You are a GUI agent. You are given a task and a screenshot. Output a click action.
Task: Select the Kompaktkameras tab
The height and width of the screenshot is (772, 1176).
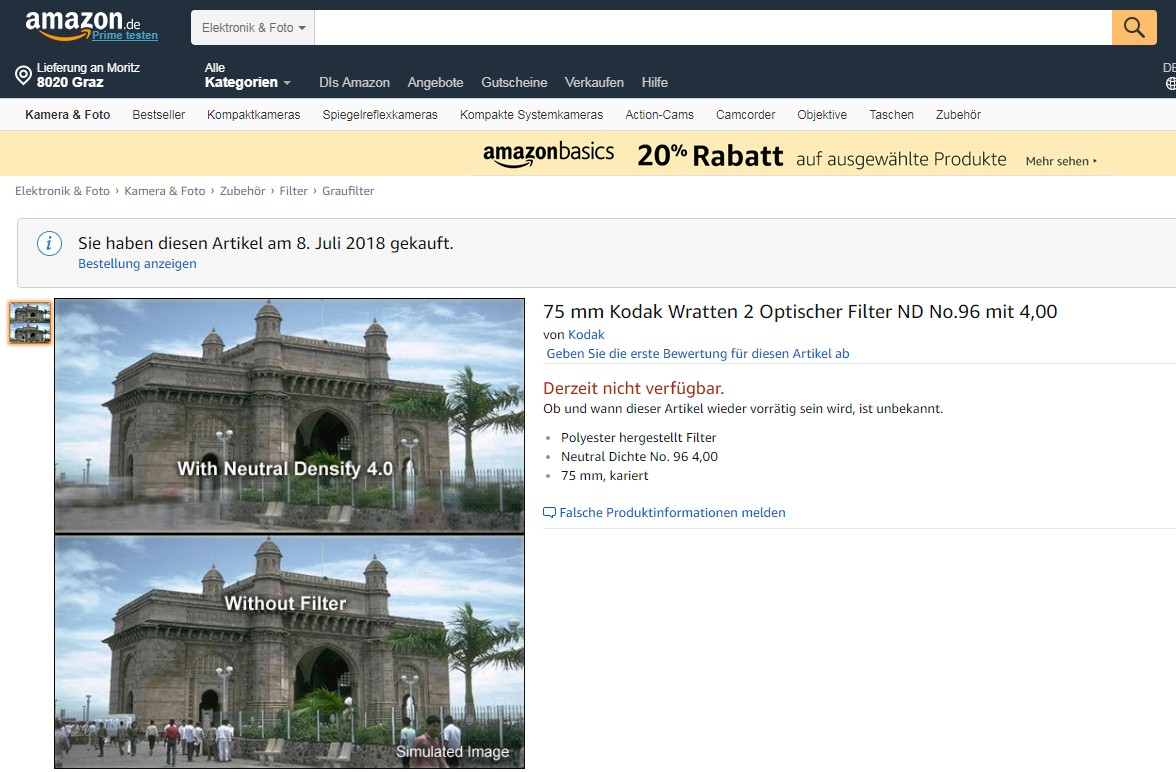254,115
